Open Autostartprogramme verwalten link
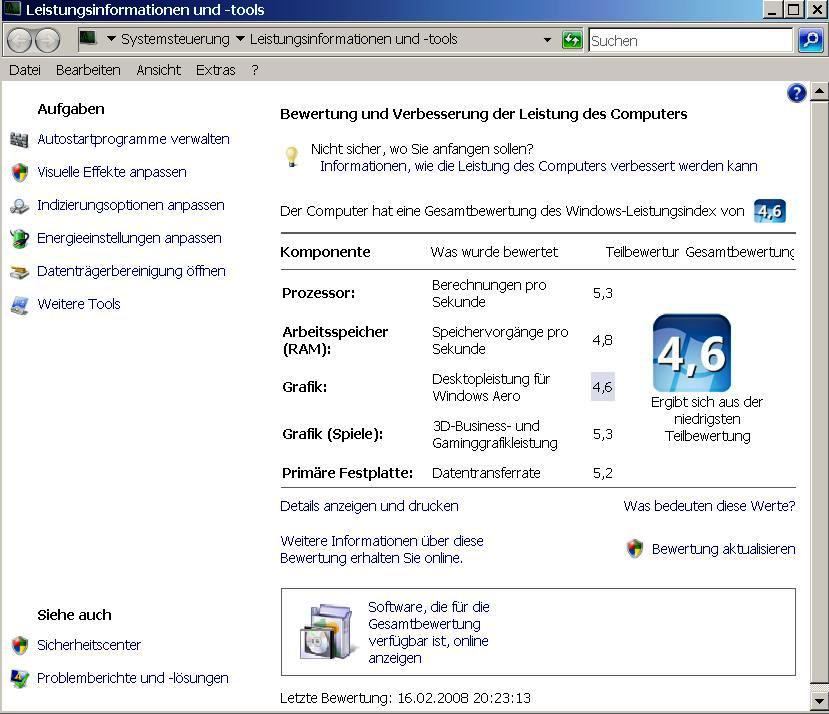The width and height of the screenshot is (829, 714). (x=133, y=139)
